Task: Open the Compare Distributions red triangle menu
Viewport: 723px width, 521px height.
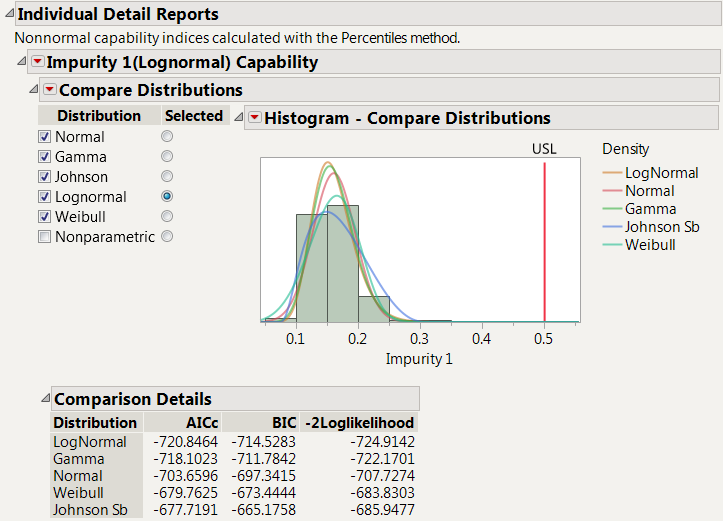Action: pyautogui.click(x=50, y=89)
